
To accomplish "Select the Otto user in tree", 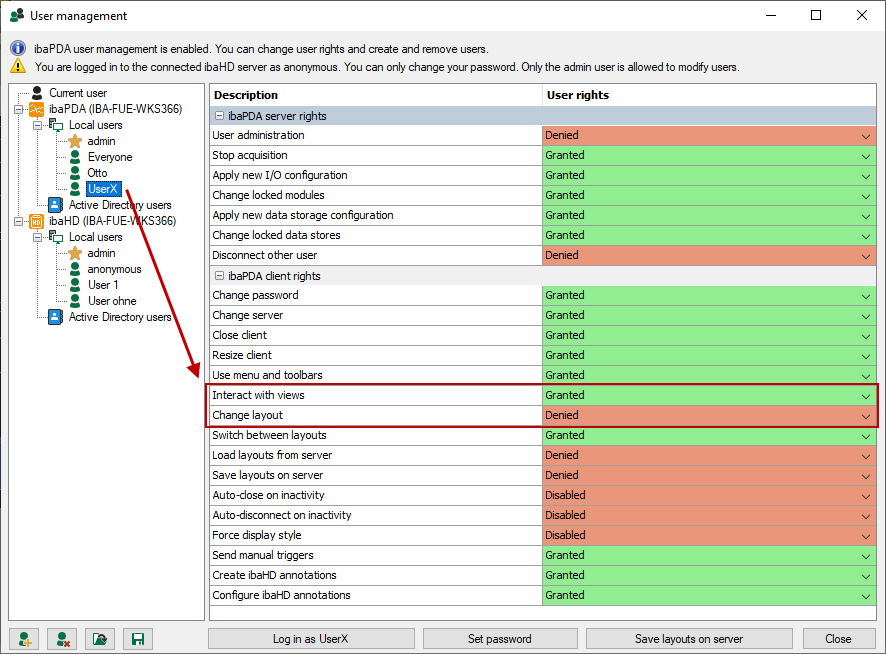I will (97, 173).
